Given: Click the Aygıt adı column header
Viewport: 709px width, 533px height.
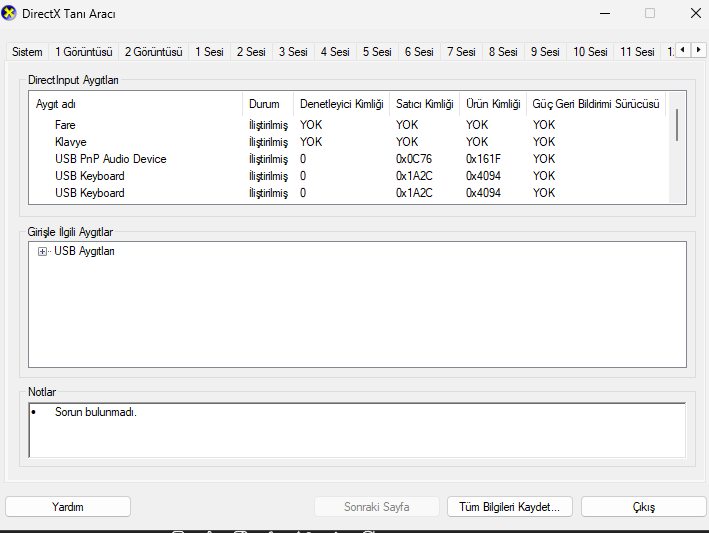Looking at the screenshot, I should point(136,104).
